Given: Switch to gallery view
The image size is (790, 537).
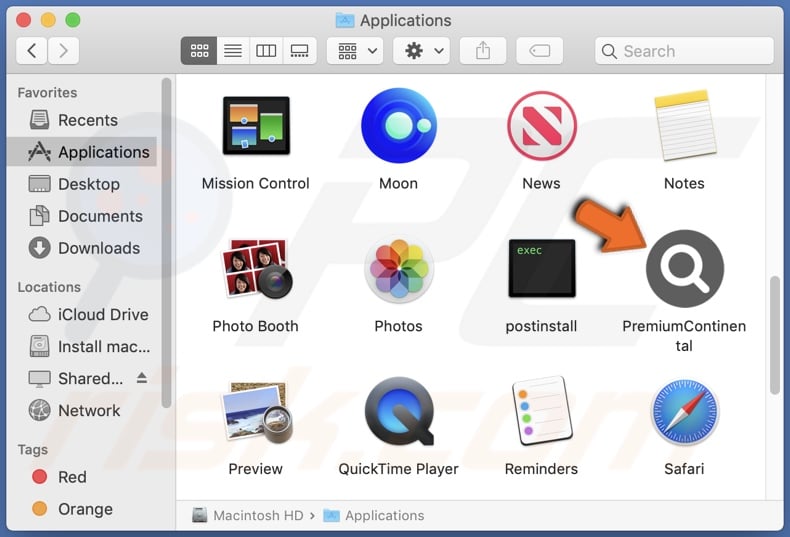Looking at the screenshot, I should (299, 50).
